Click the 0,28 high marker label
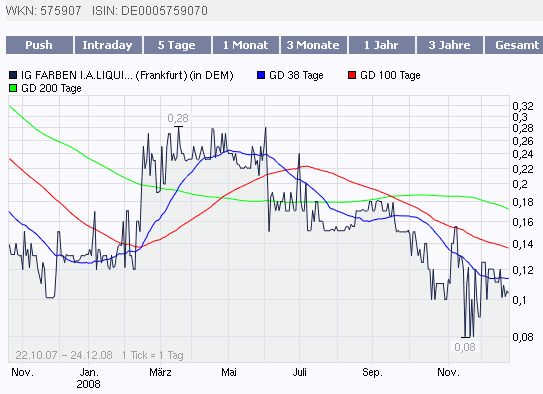The width and height of the screenshot is (543, 394). [x=178, y=118]
